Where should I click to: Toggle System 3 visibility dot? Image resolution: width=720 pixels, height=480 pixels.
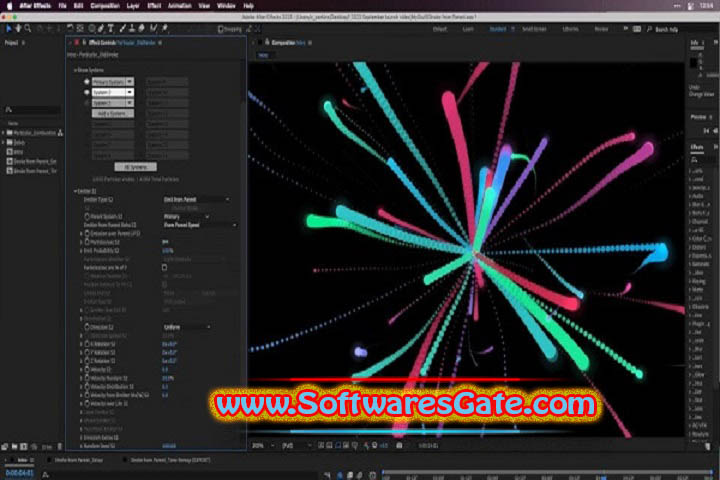[86, 103]
